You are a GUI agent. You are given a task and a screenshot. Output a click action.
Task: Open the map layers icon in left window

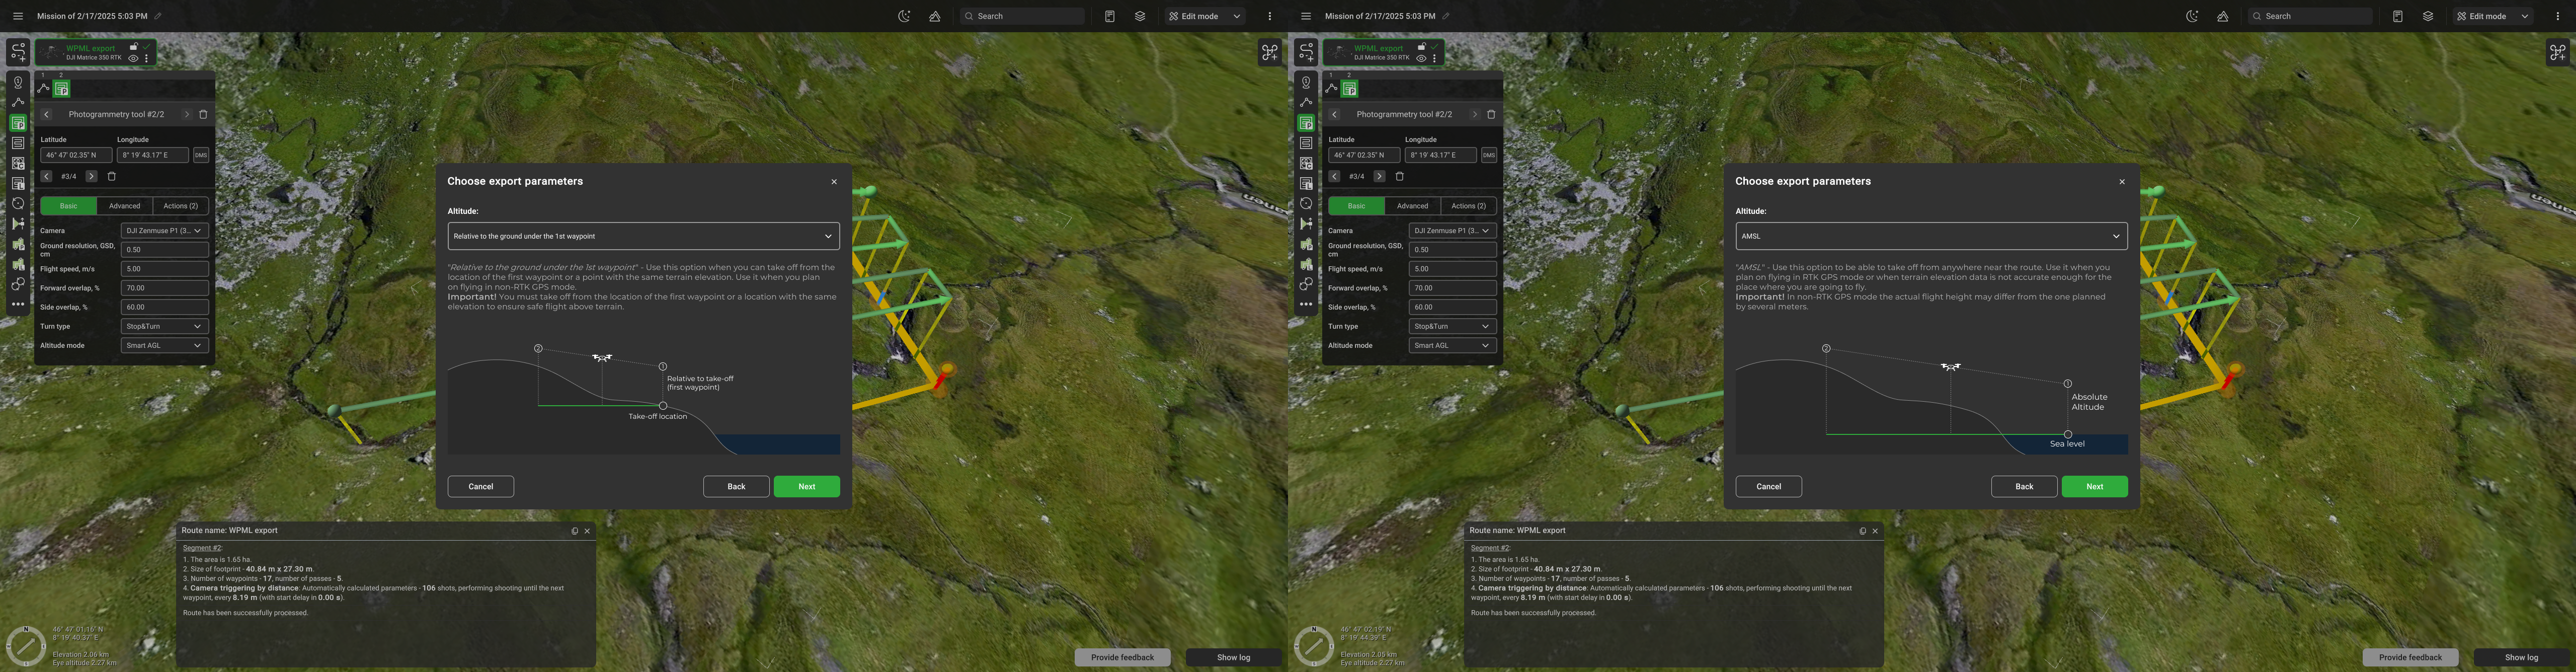click(1139, 16)
